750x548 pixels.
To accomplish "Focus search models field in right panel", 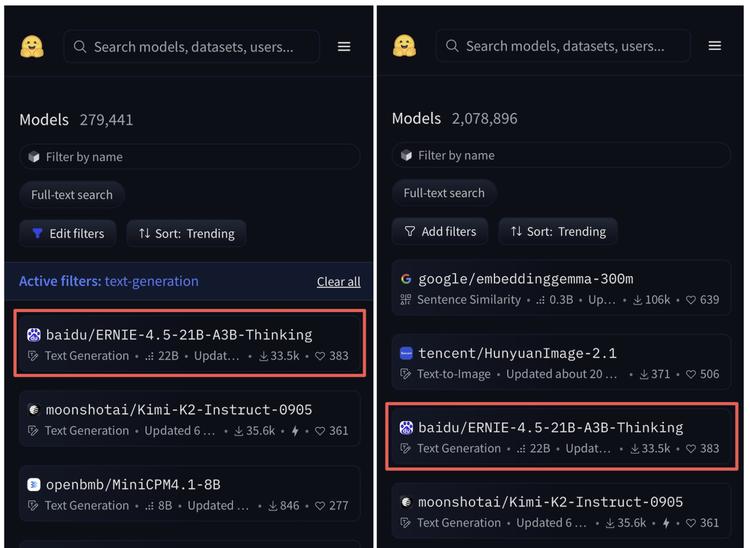I will click(x=563, y=46).
